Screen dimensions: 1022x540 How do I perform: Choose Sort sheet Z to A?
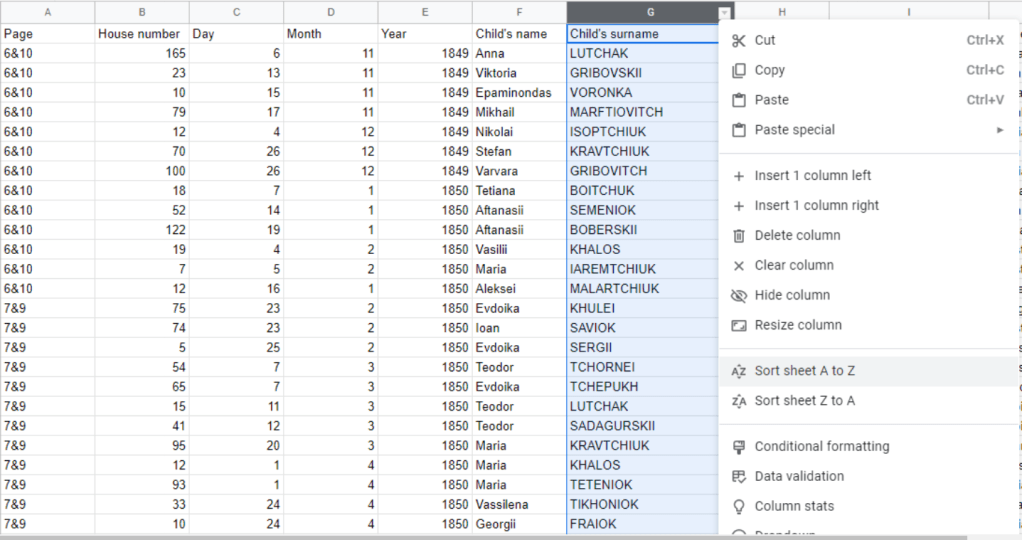pos(804,401)
